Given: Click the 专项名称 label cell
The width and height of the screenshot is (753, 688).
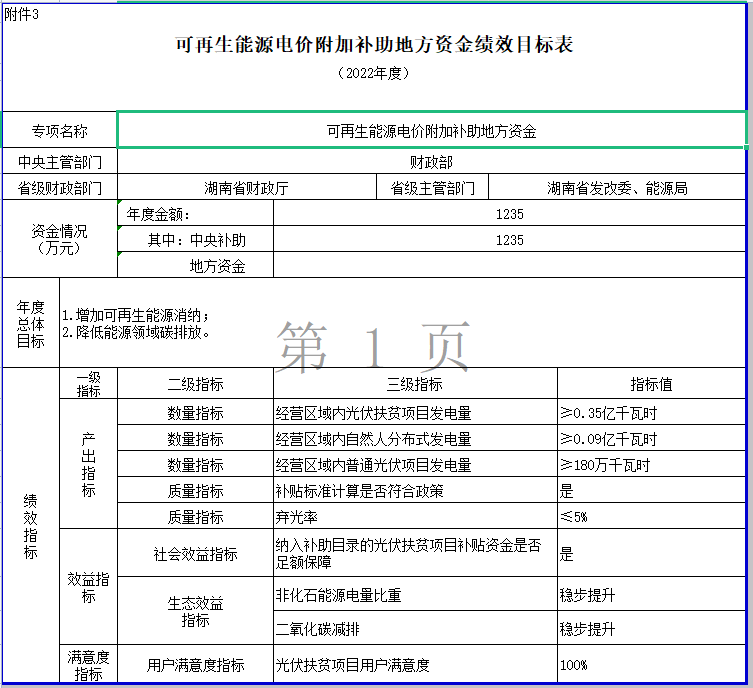Looking at the screenshot, I should [60, 131].
